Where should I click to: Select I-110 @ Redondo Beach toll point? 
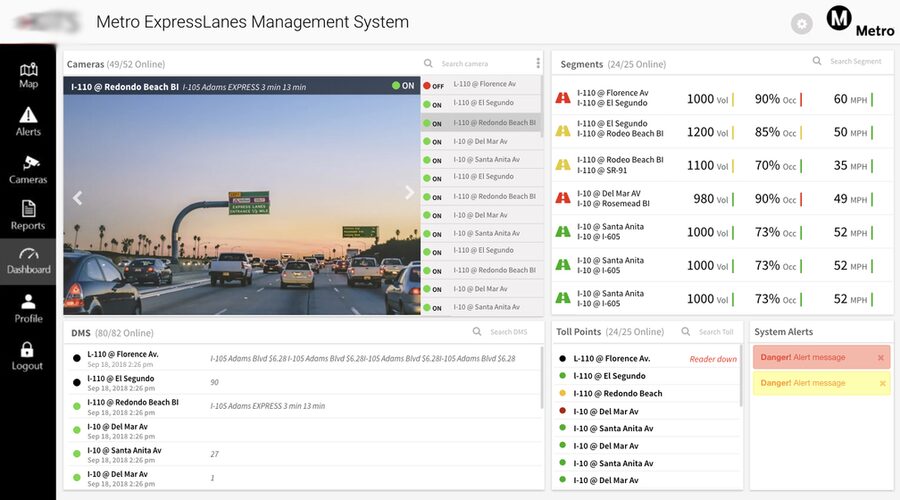click(x=618, y=393)
